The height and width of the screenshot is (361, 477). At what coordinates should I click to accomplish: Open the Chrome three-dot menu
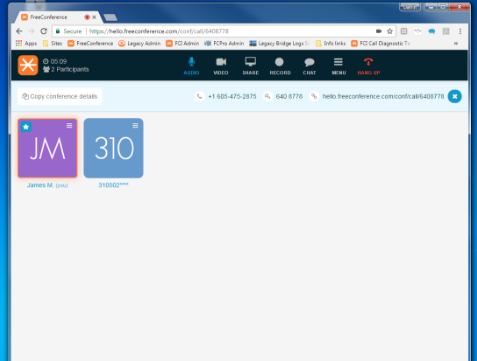click(460, 31)
